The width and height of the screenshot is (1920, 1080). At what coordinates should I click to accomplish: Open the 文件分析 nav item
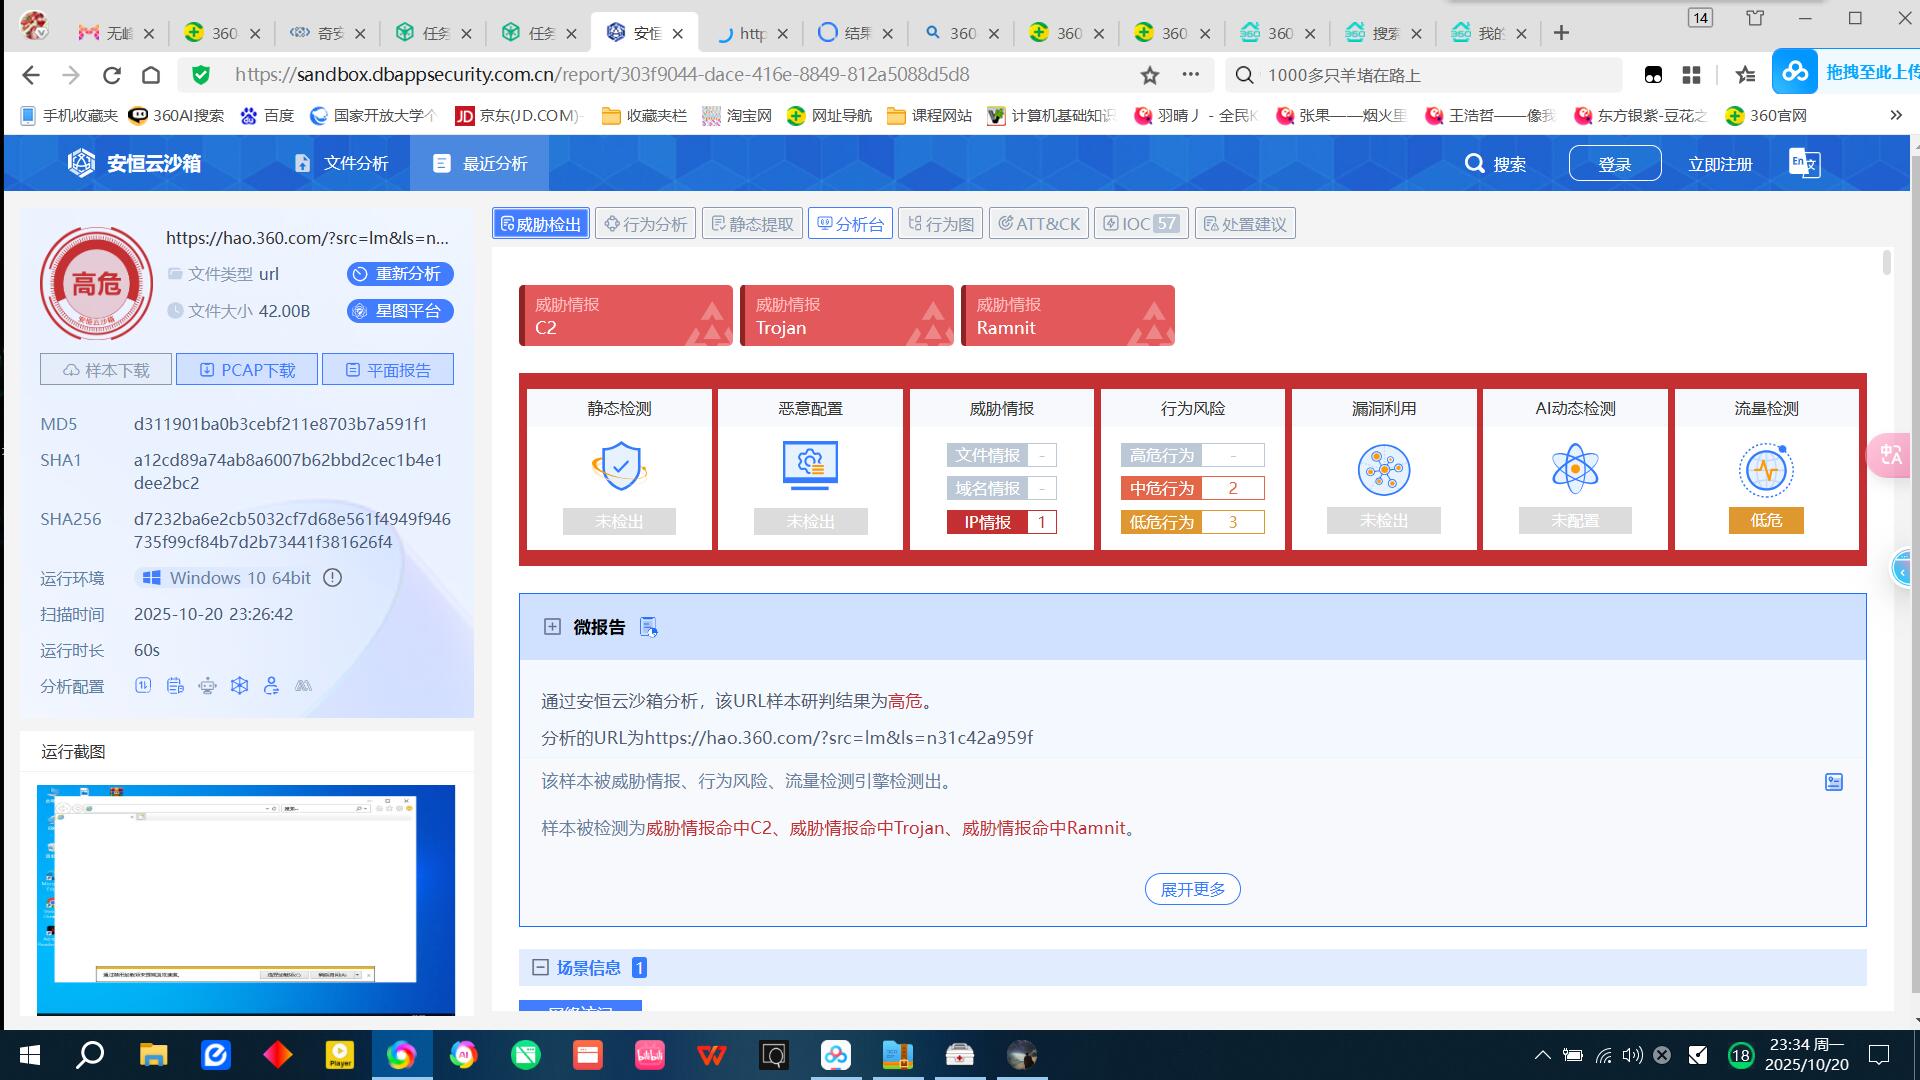pyautogui.click(x=341, y=163)
